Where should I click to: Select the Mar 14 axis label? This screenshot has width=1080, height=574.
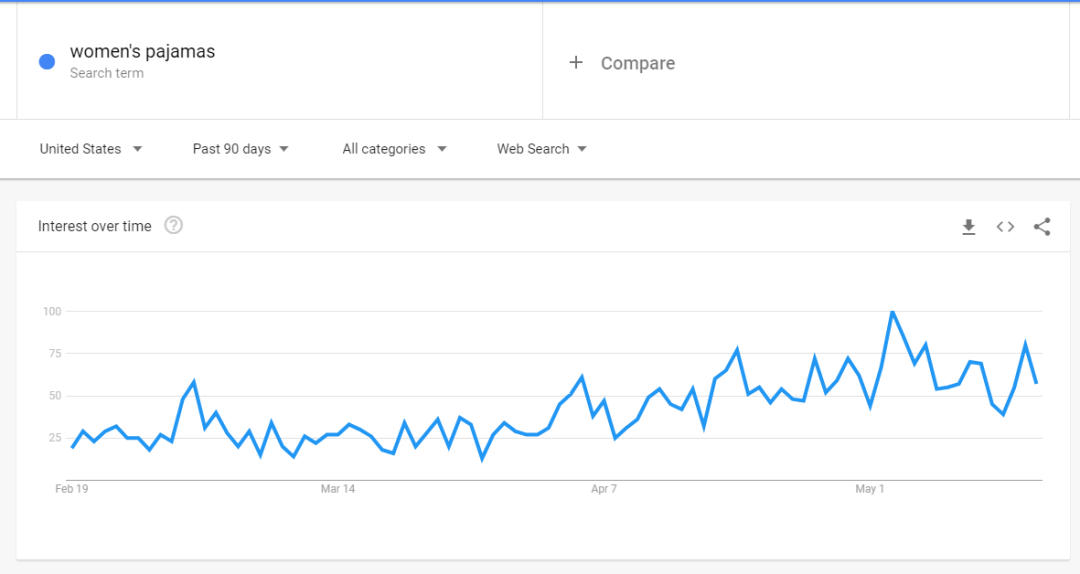click(338, 489)
